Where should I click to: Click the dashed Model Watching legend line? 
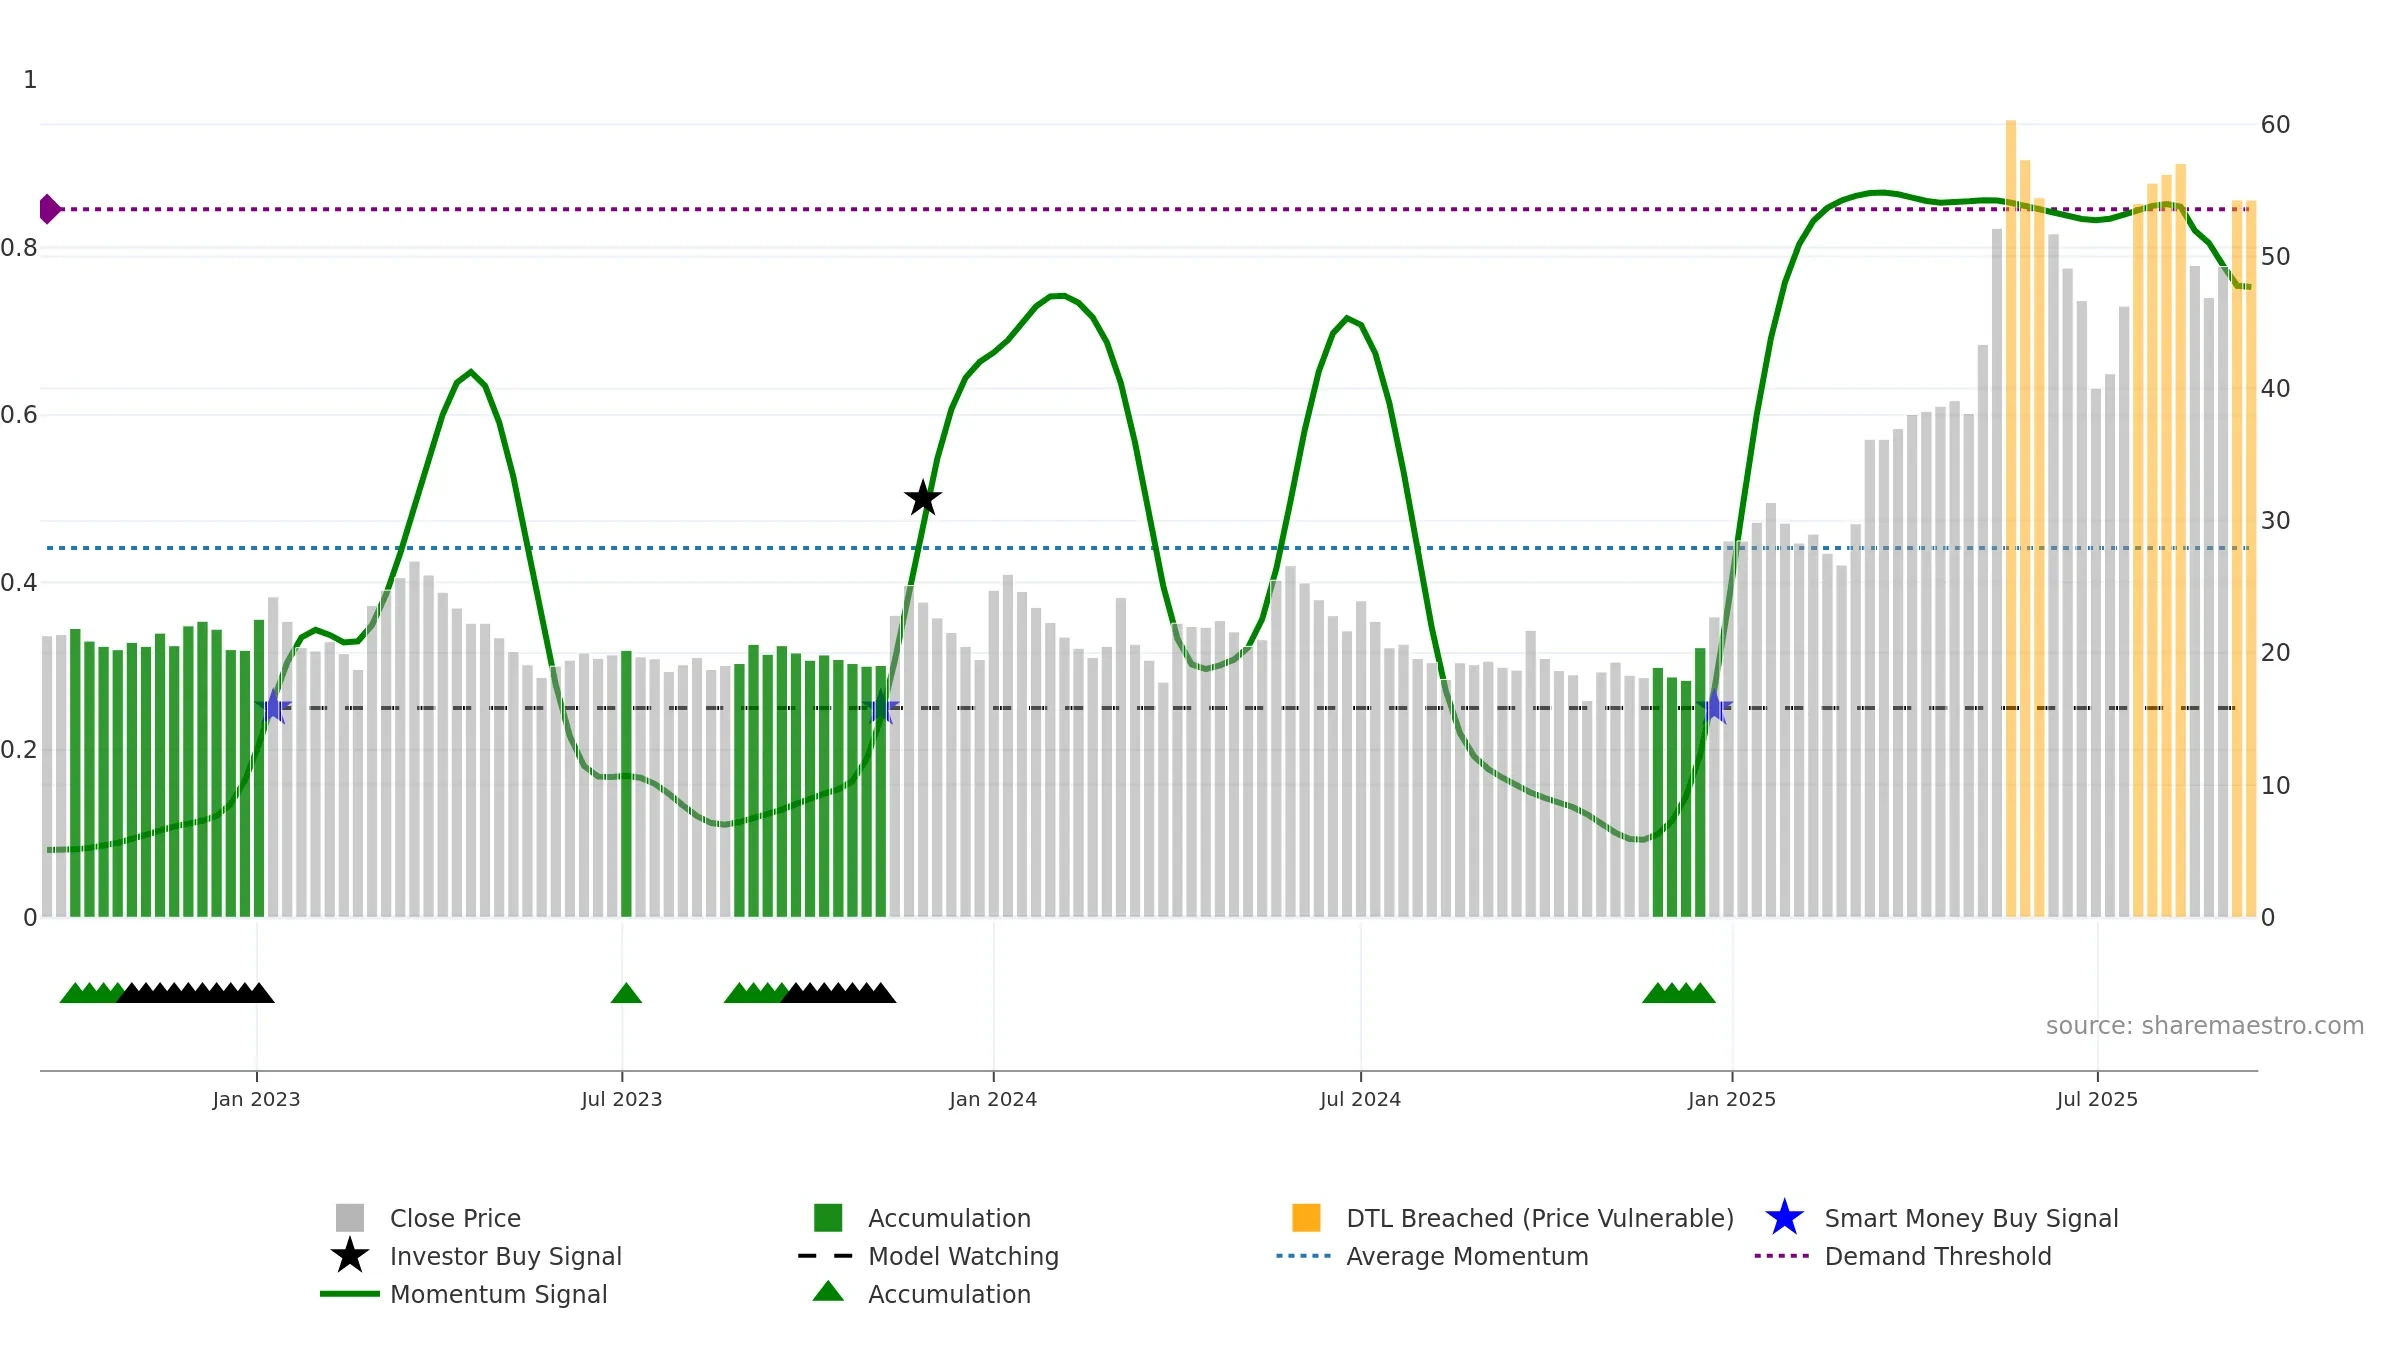click(826, 1256)
